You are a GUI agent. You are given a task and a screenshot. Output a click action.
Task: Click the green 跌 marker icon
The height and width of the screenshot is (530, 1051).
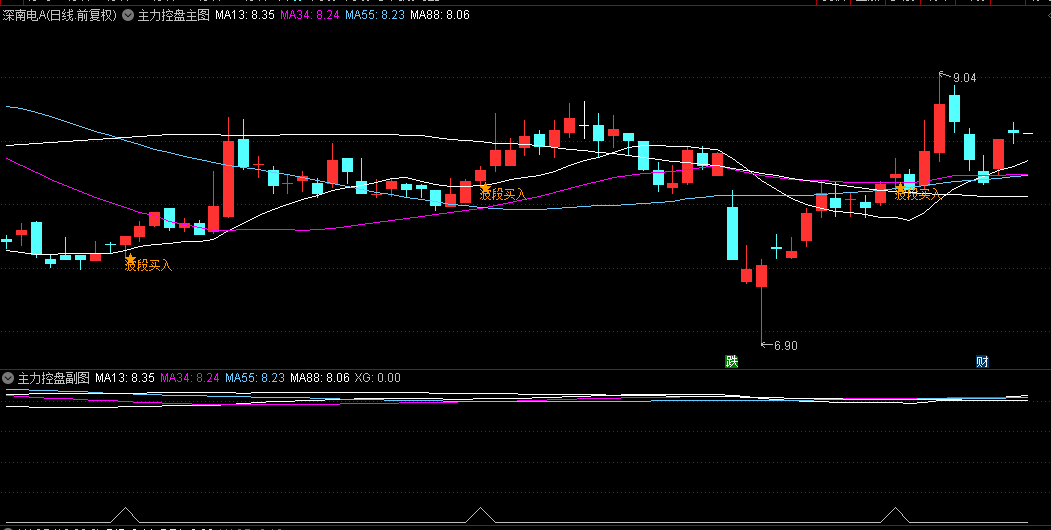(x=731, y=362)
